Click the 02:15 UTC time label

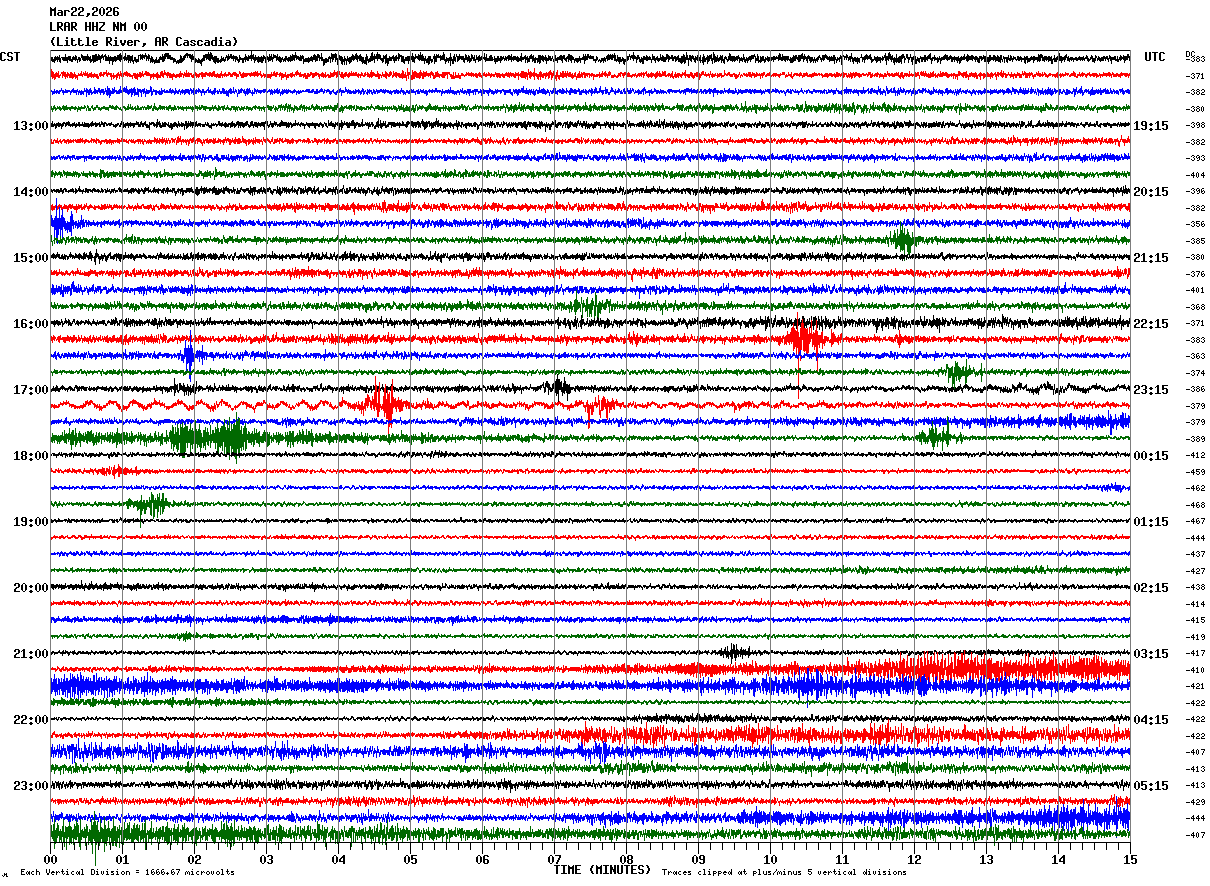coord(1151,588)
